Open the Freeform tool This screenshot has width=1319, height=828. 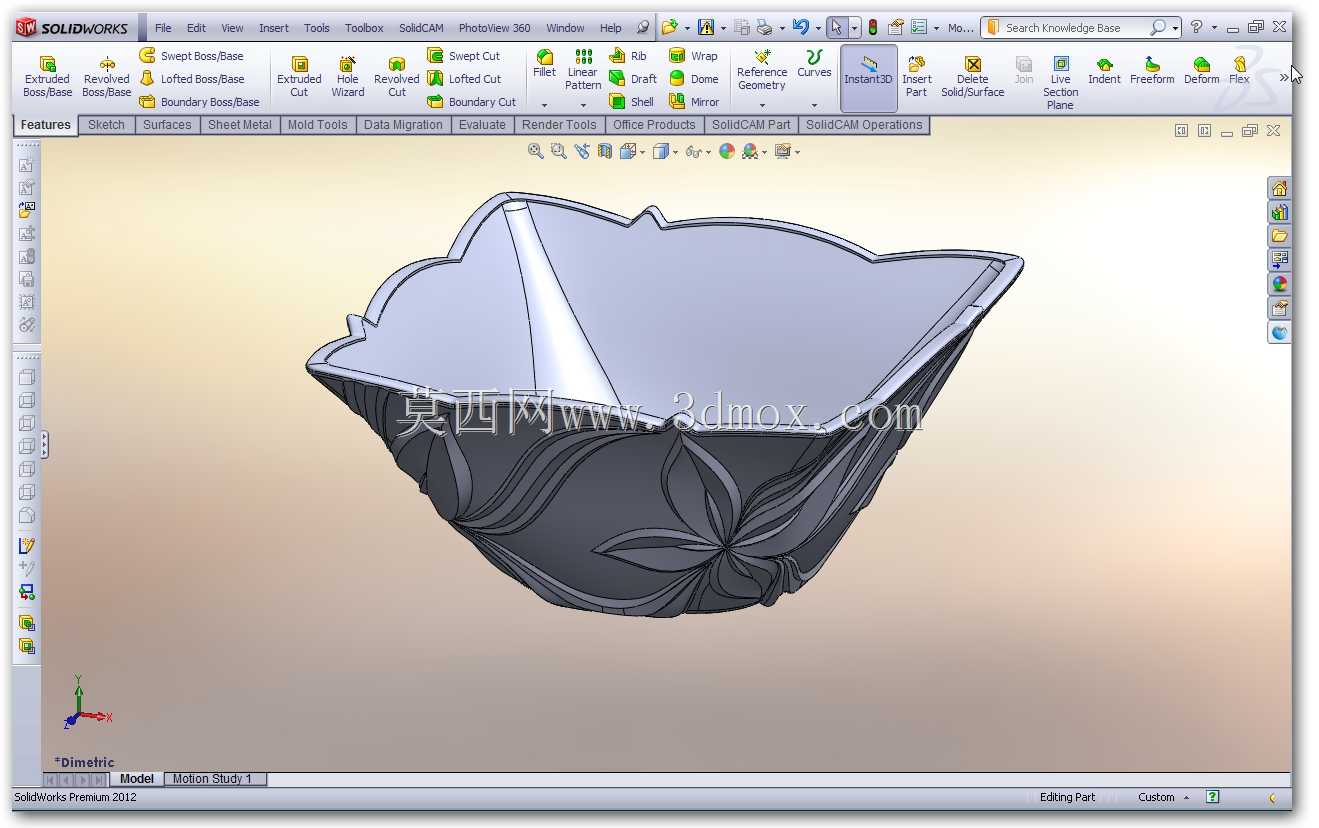[1152, 71]
